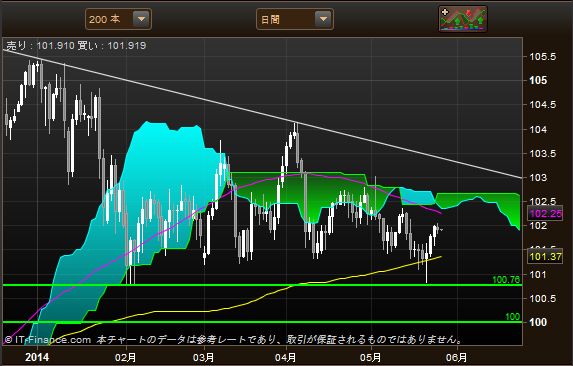Click the magenta 102.25 price label
This screenshot has height=366, width=573.
545,214
